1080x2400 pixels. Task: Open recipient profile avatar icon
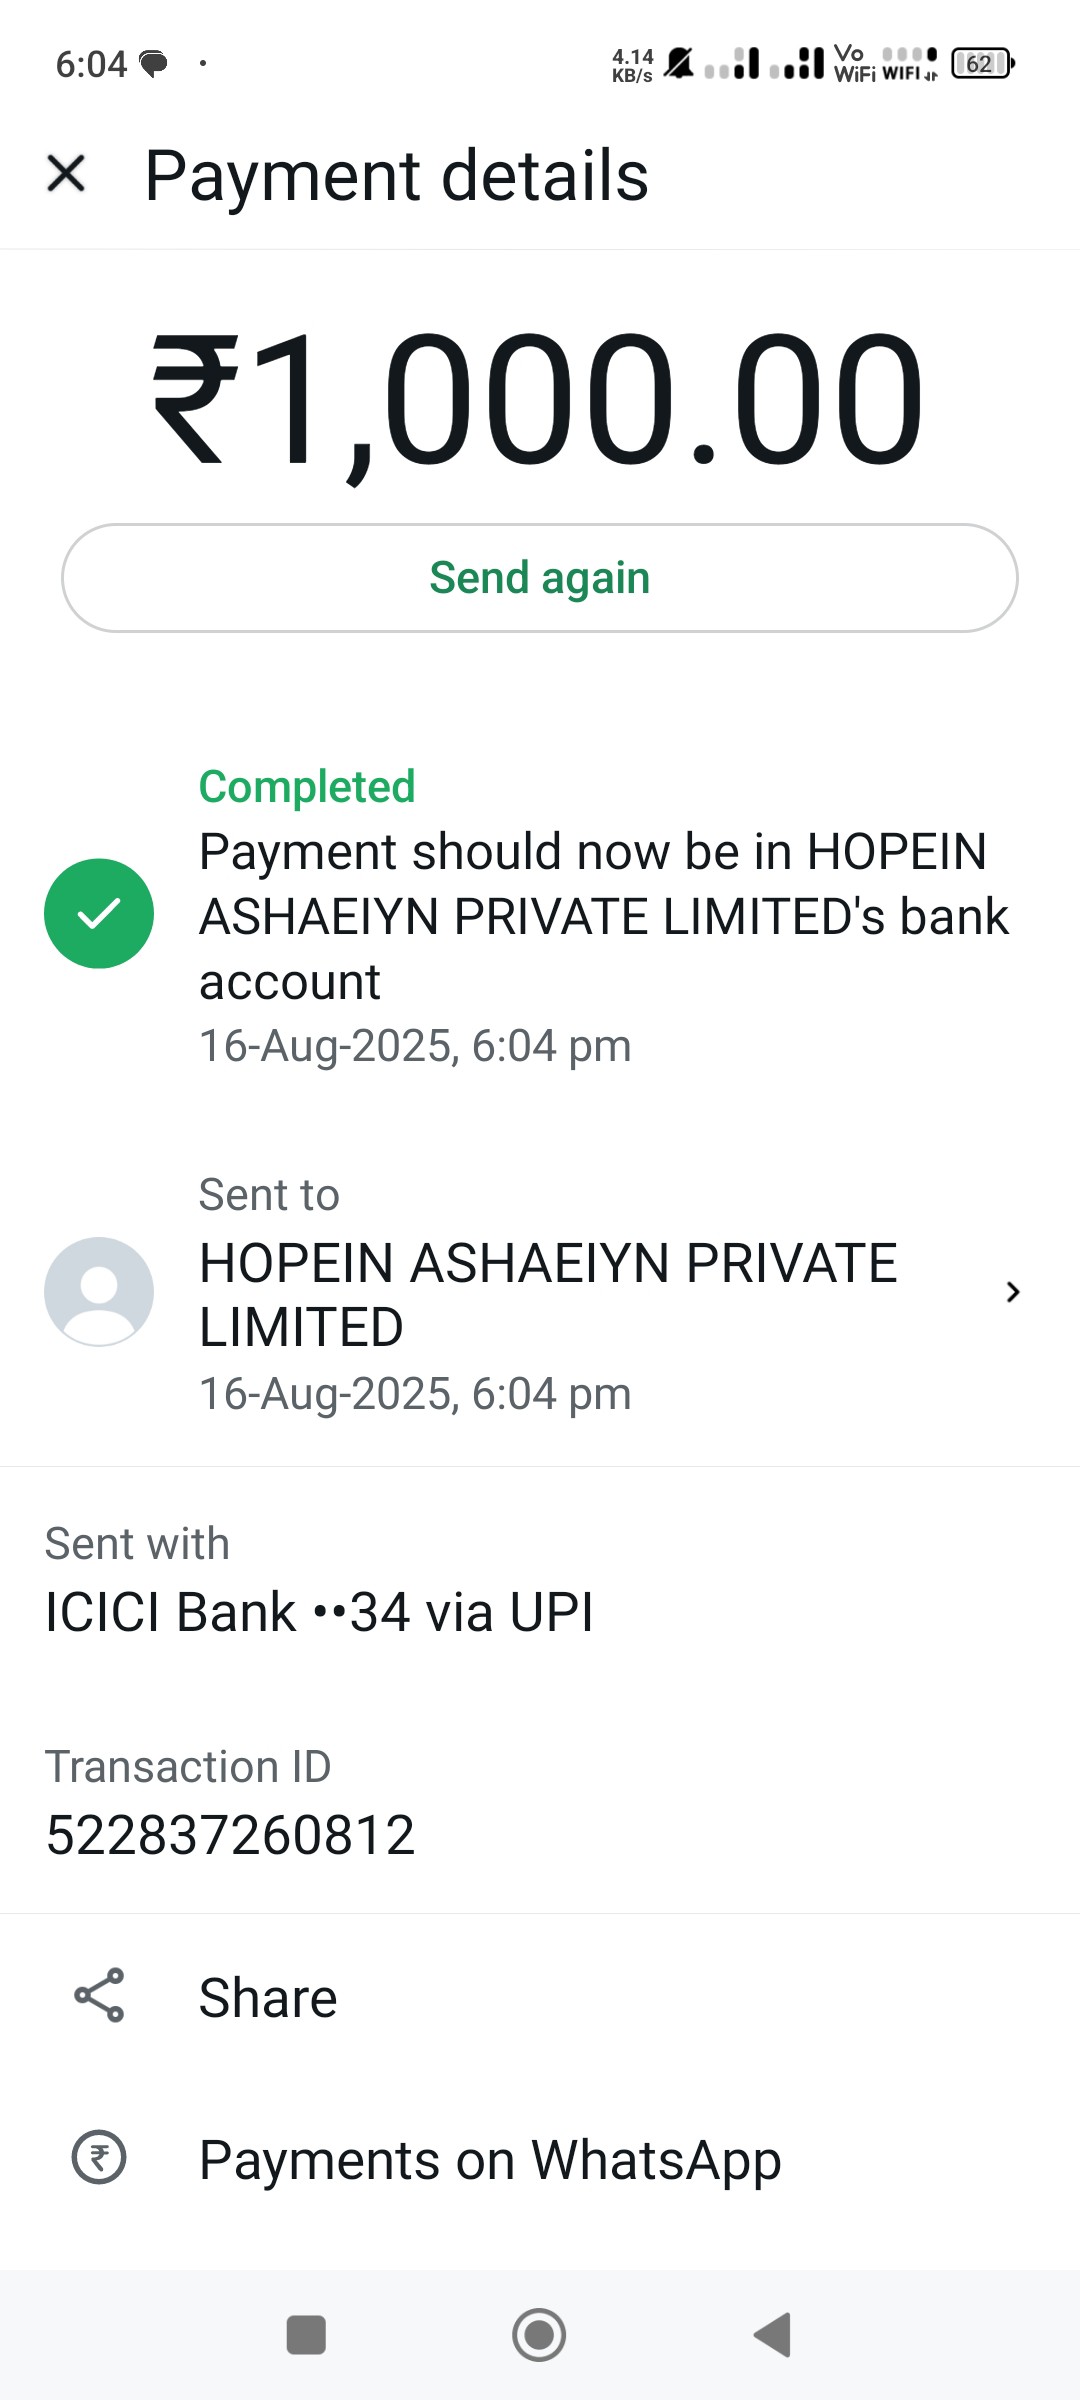99,1292
